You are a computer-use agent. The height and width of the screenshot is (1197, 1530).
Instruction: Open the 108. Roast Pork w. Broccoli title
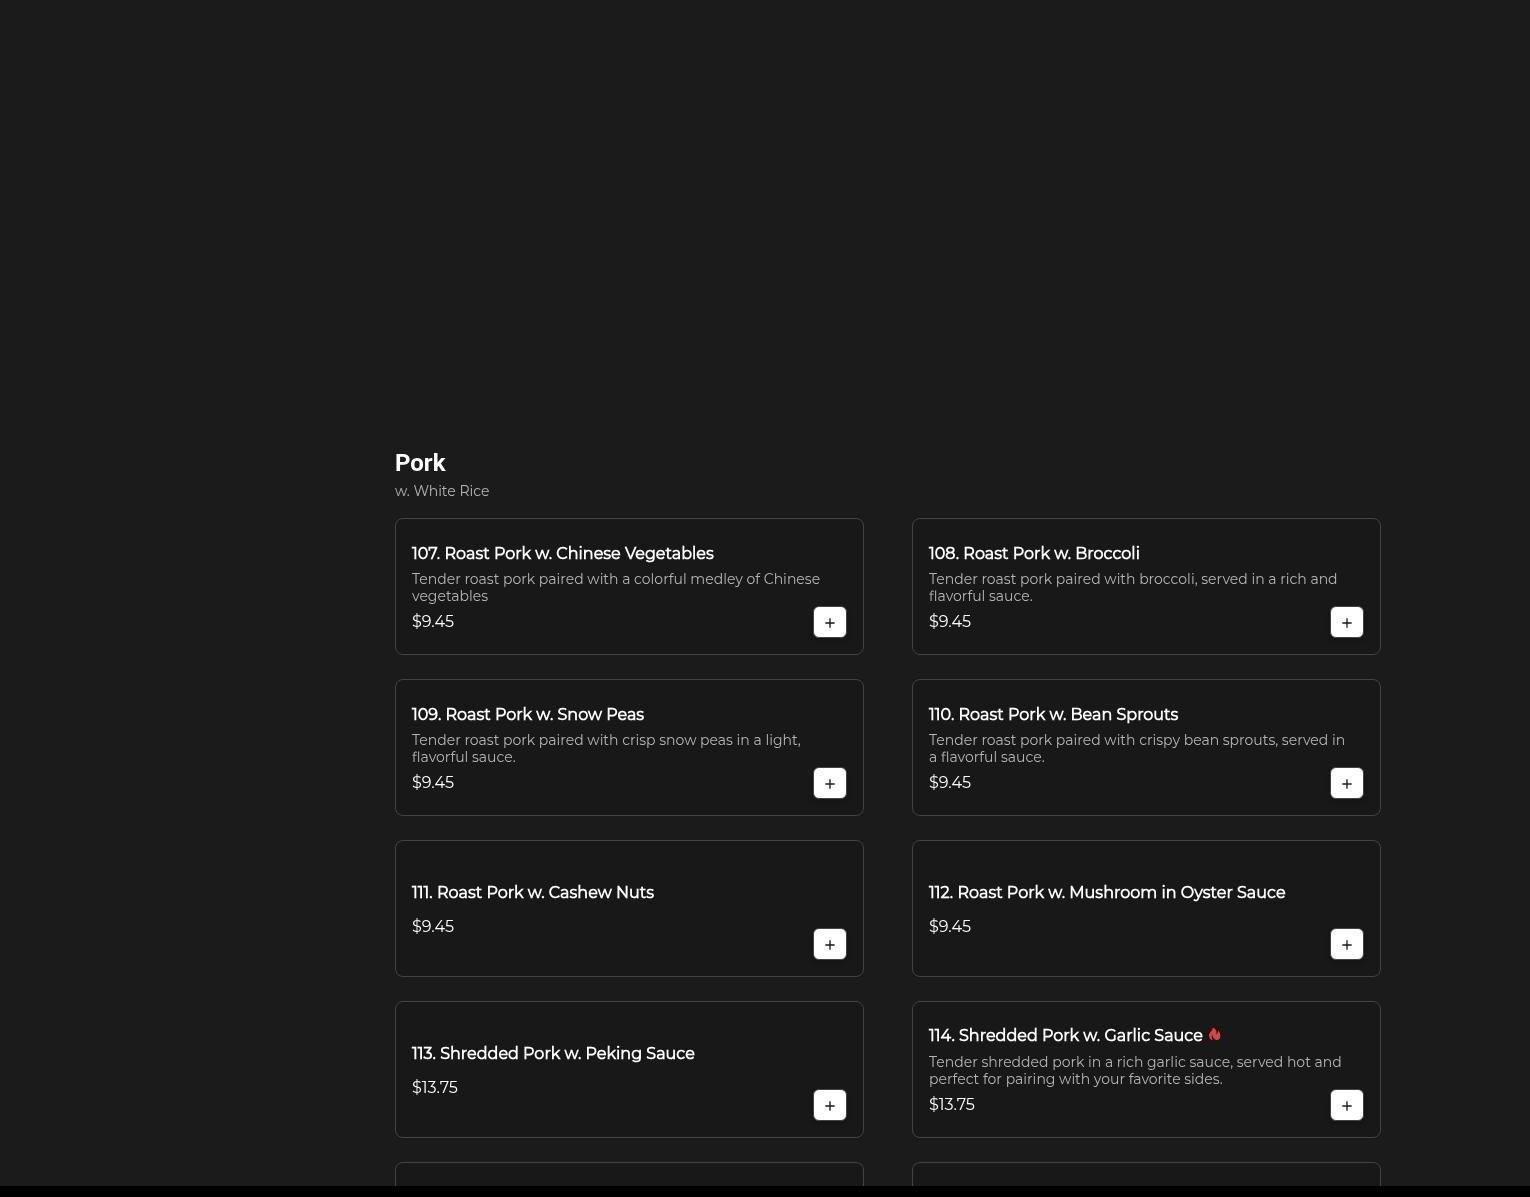tap(1034, 554)
